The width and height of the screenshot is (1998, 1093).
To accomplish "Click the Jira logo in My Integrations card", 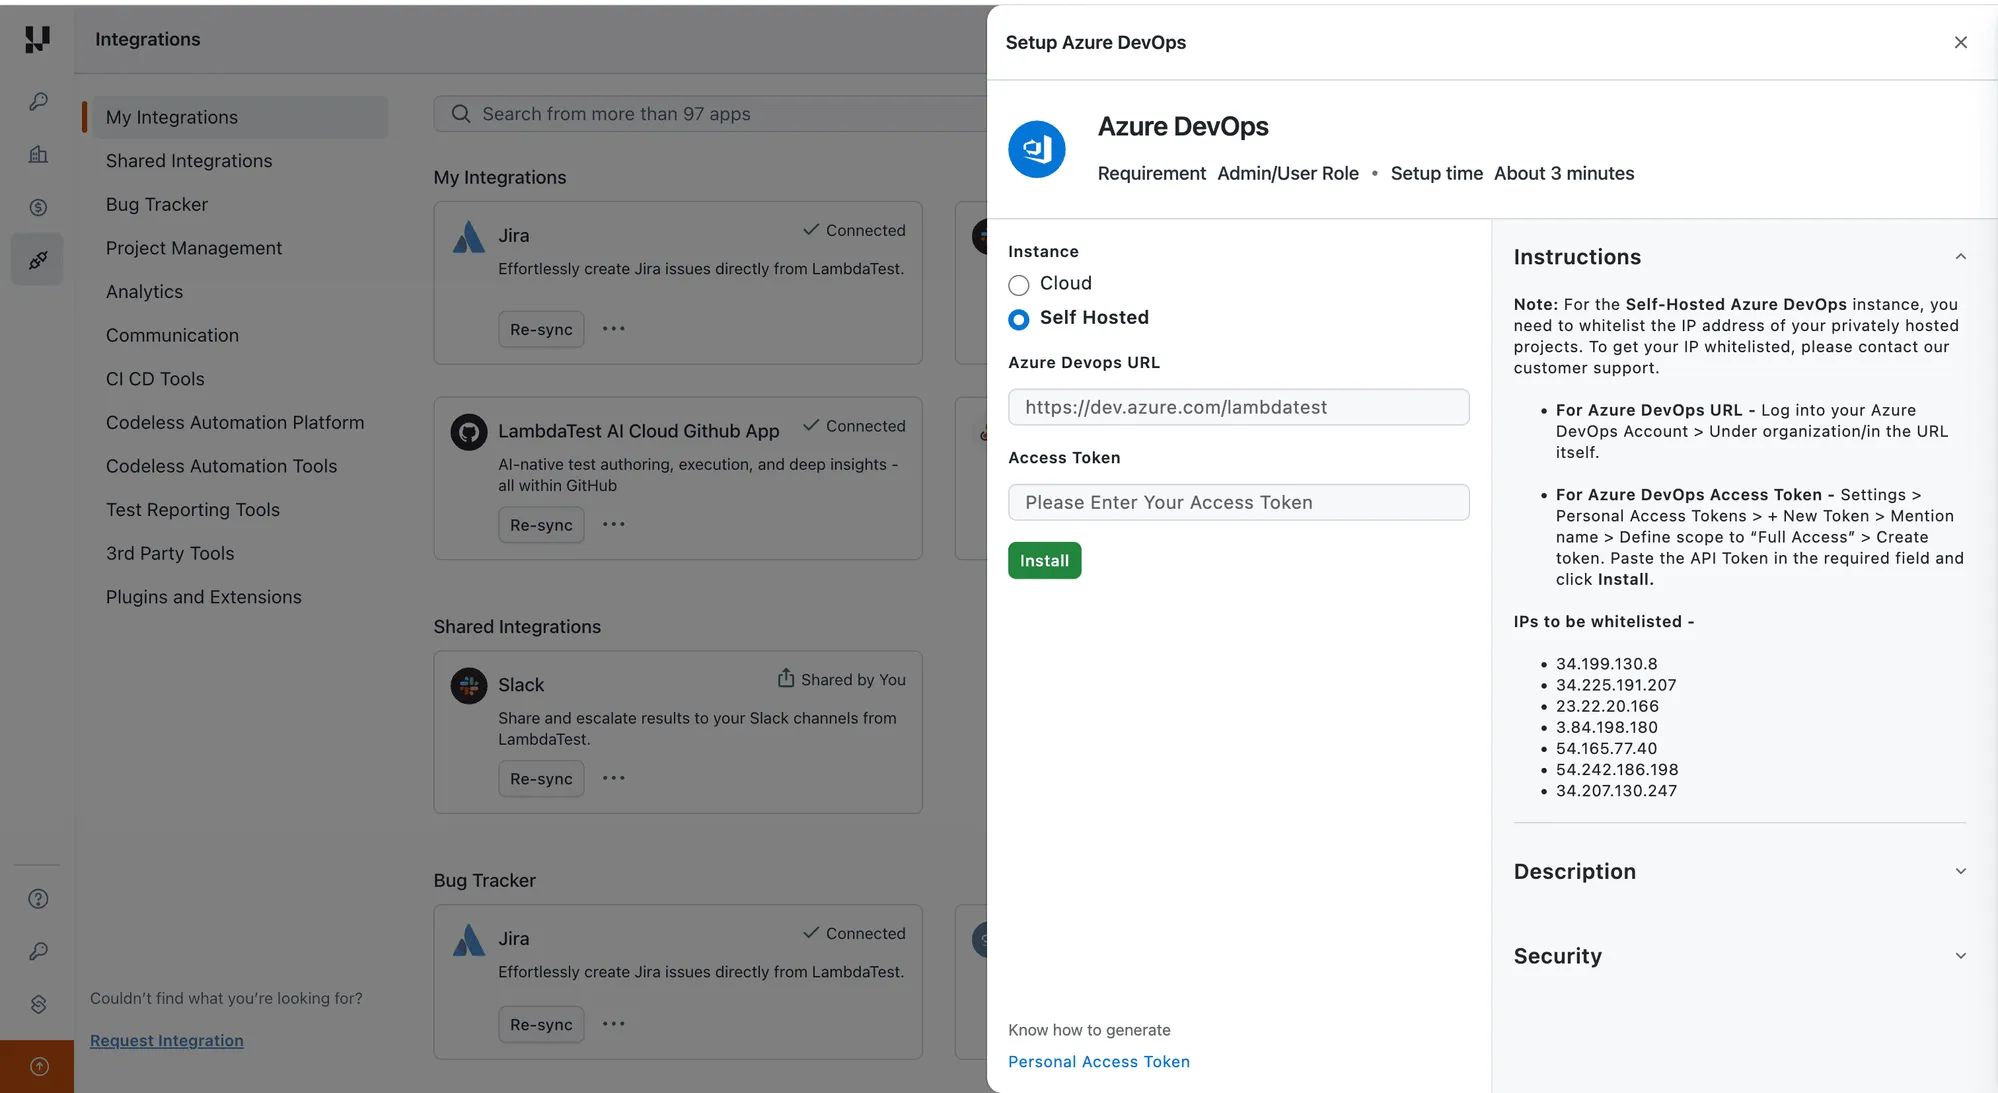I will point(468,237).
